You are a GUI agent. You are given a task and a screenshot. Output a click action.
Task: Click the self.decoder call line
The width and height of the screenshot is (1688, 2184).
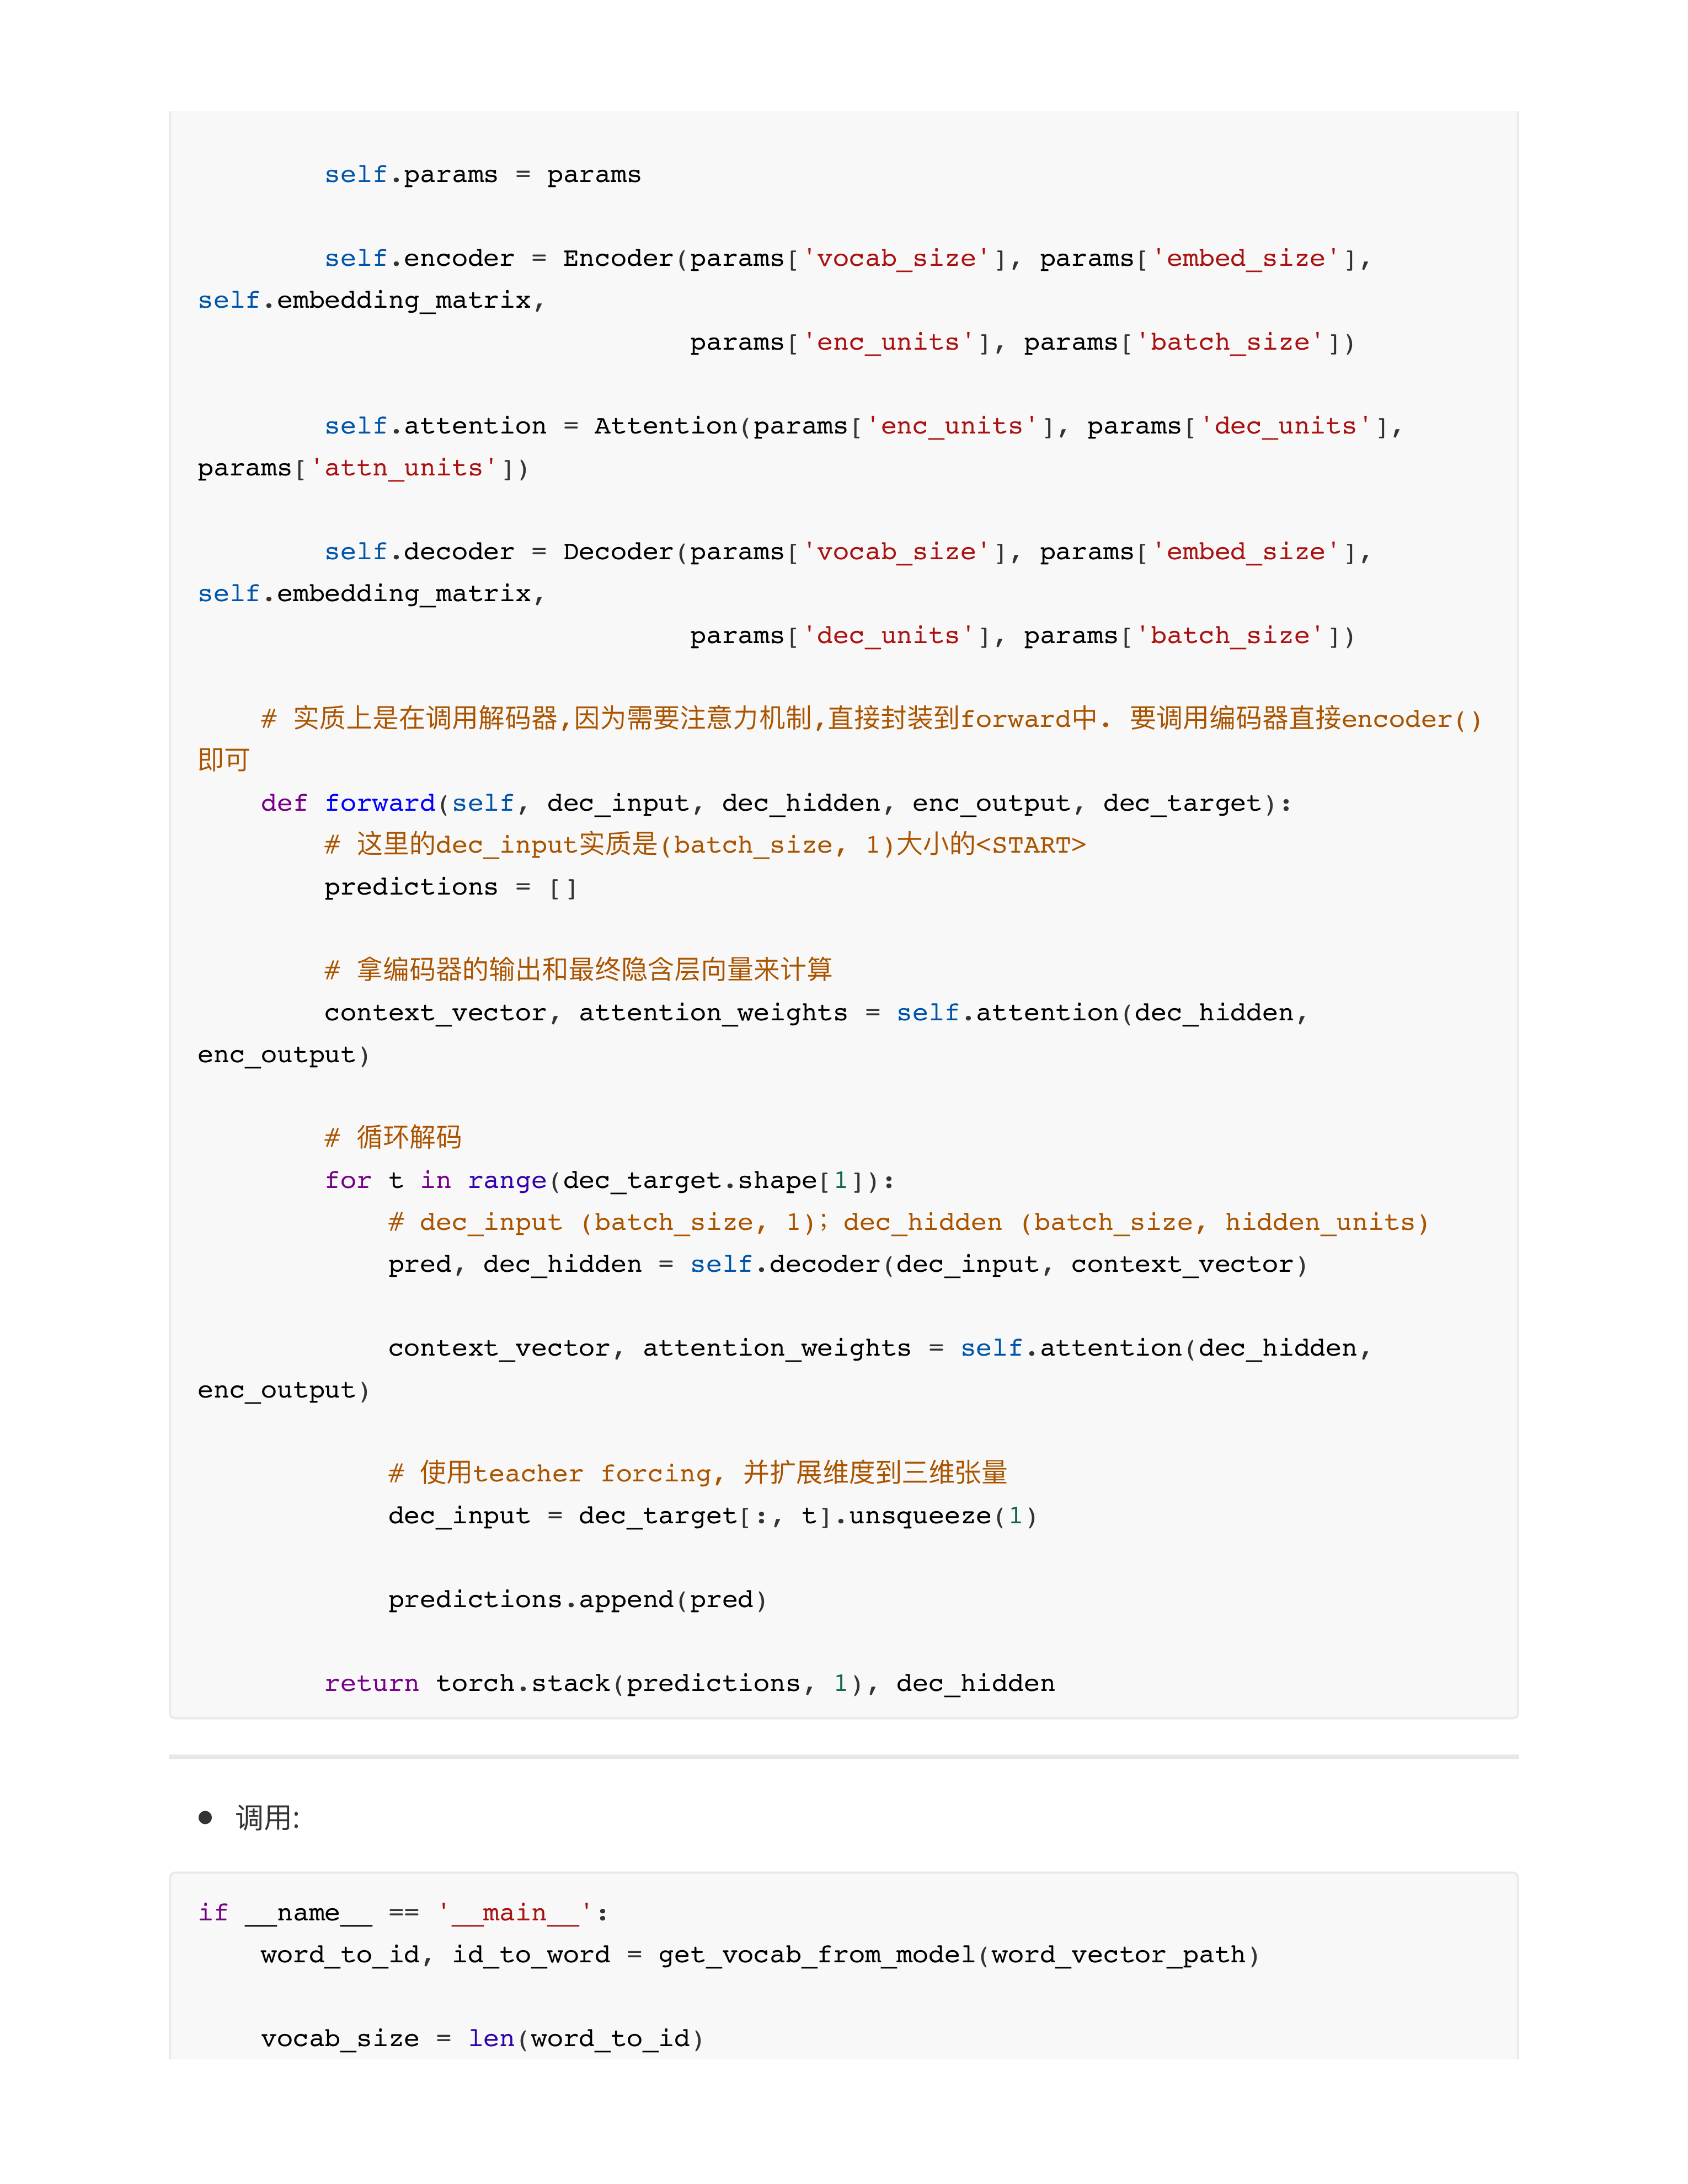click(x=847, y=1264)
